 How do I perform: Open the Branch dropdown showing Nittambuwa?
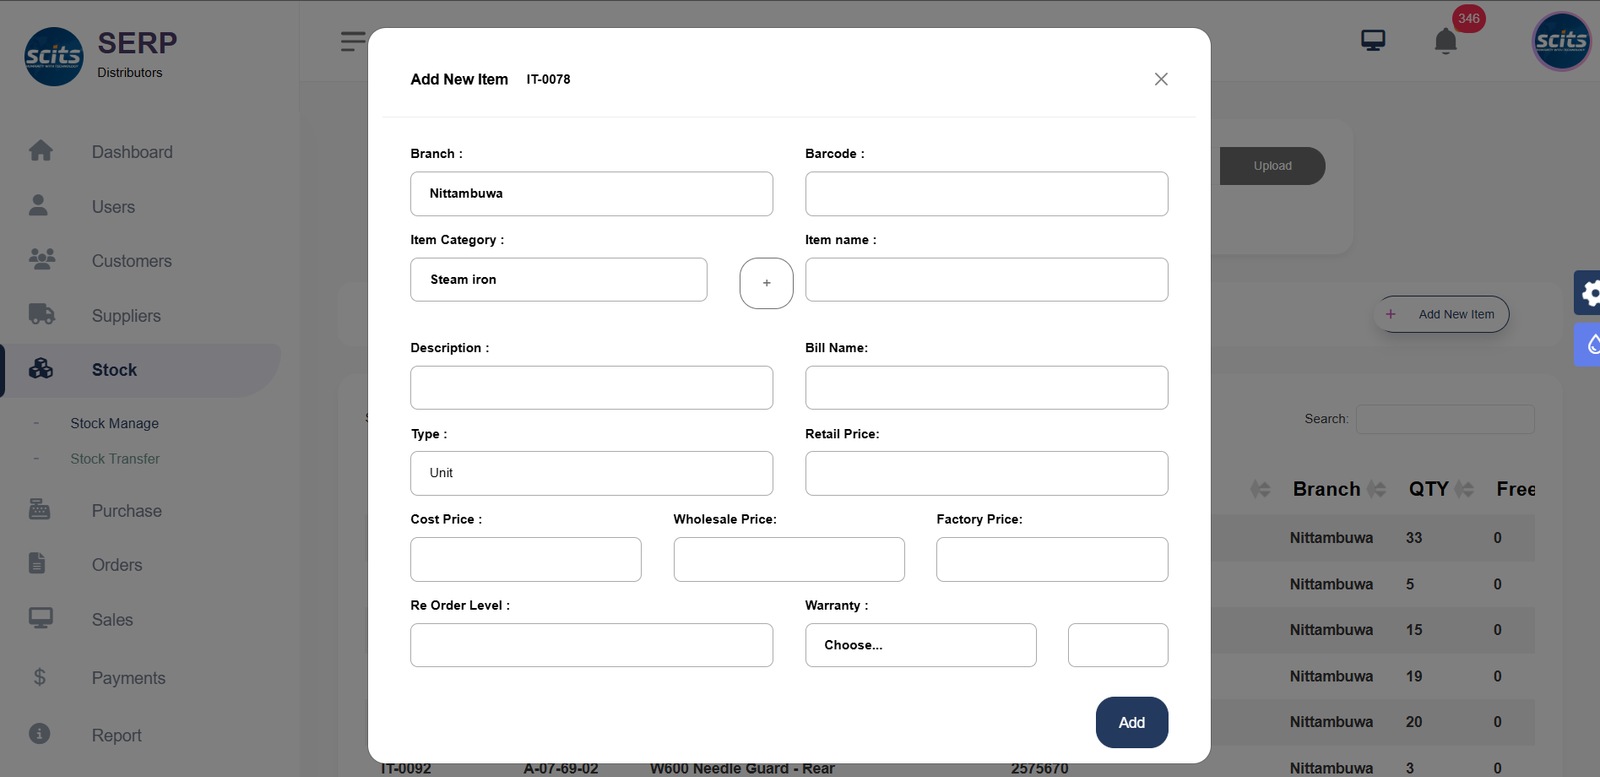pos(591,194)
